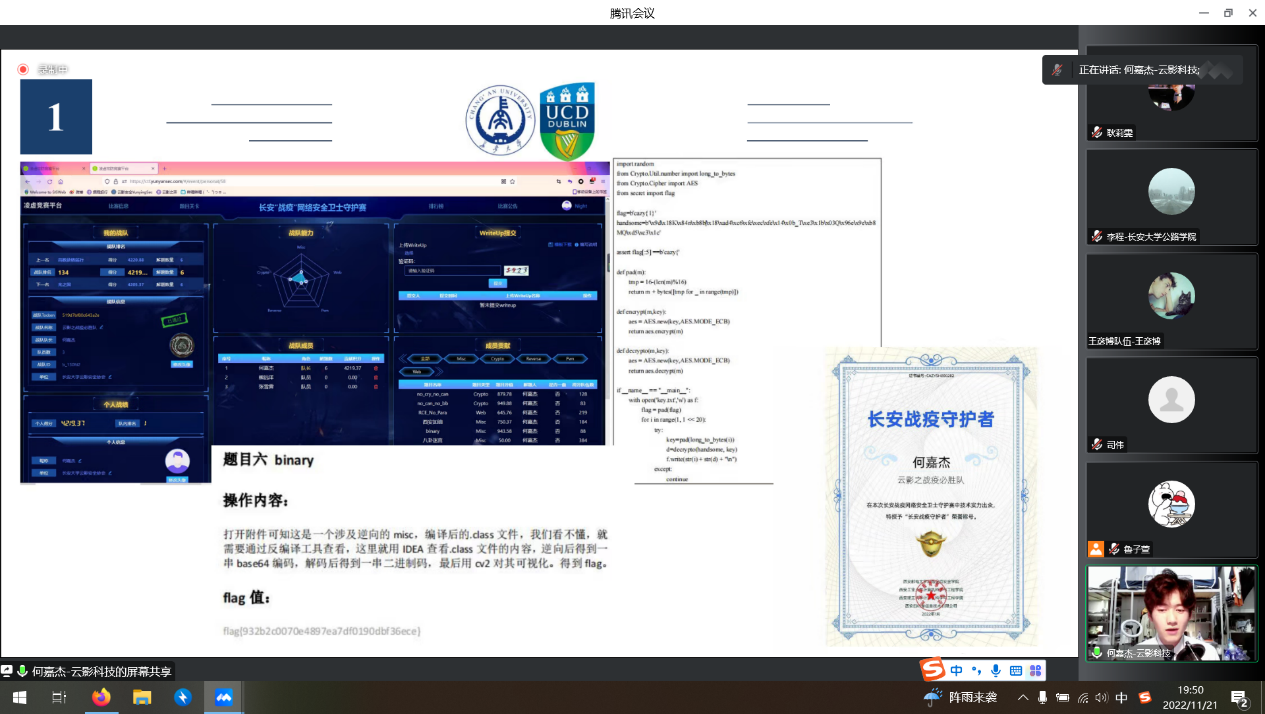Toggle punctuation mode on Sogou toolbar
The width and height of the screenshot is (1265, 714).
click(976, 670)
